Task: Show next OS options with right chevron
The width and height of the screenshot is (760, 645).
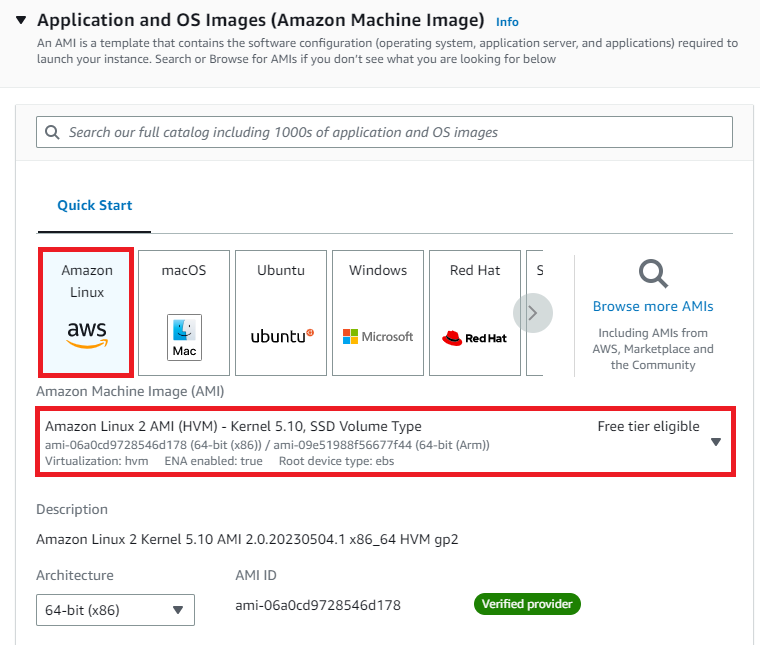Action: (533, 313)
